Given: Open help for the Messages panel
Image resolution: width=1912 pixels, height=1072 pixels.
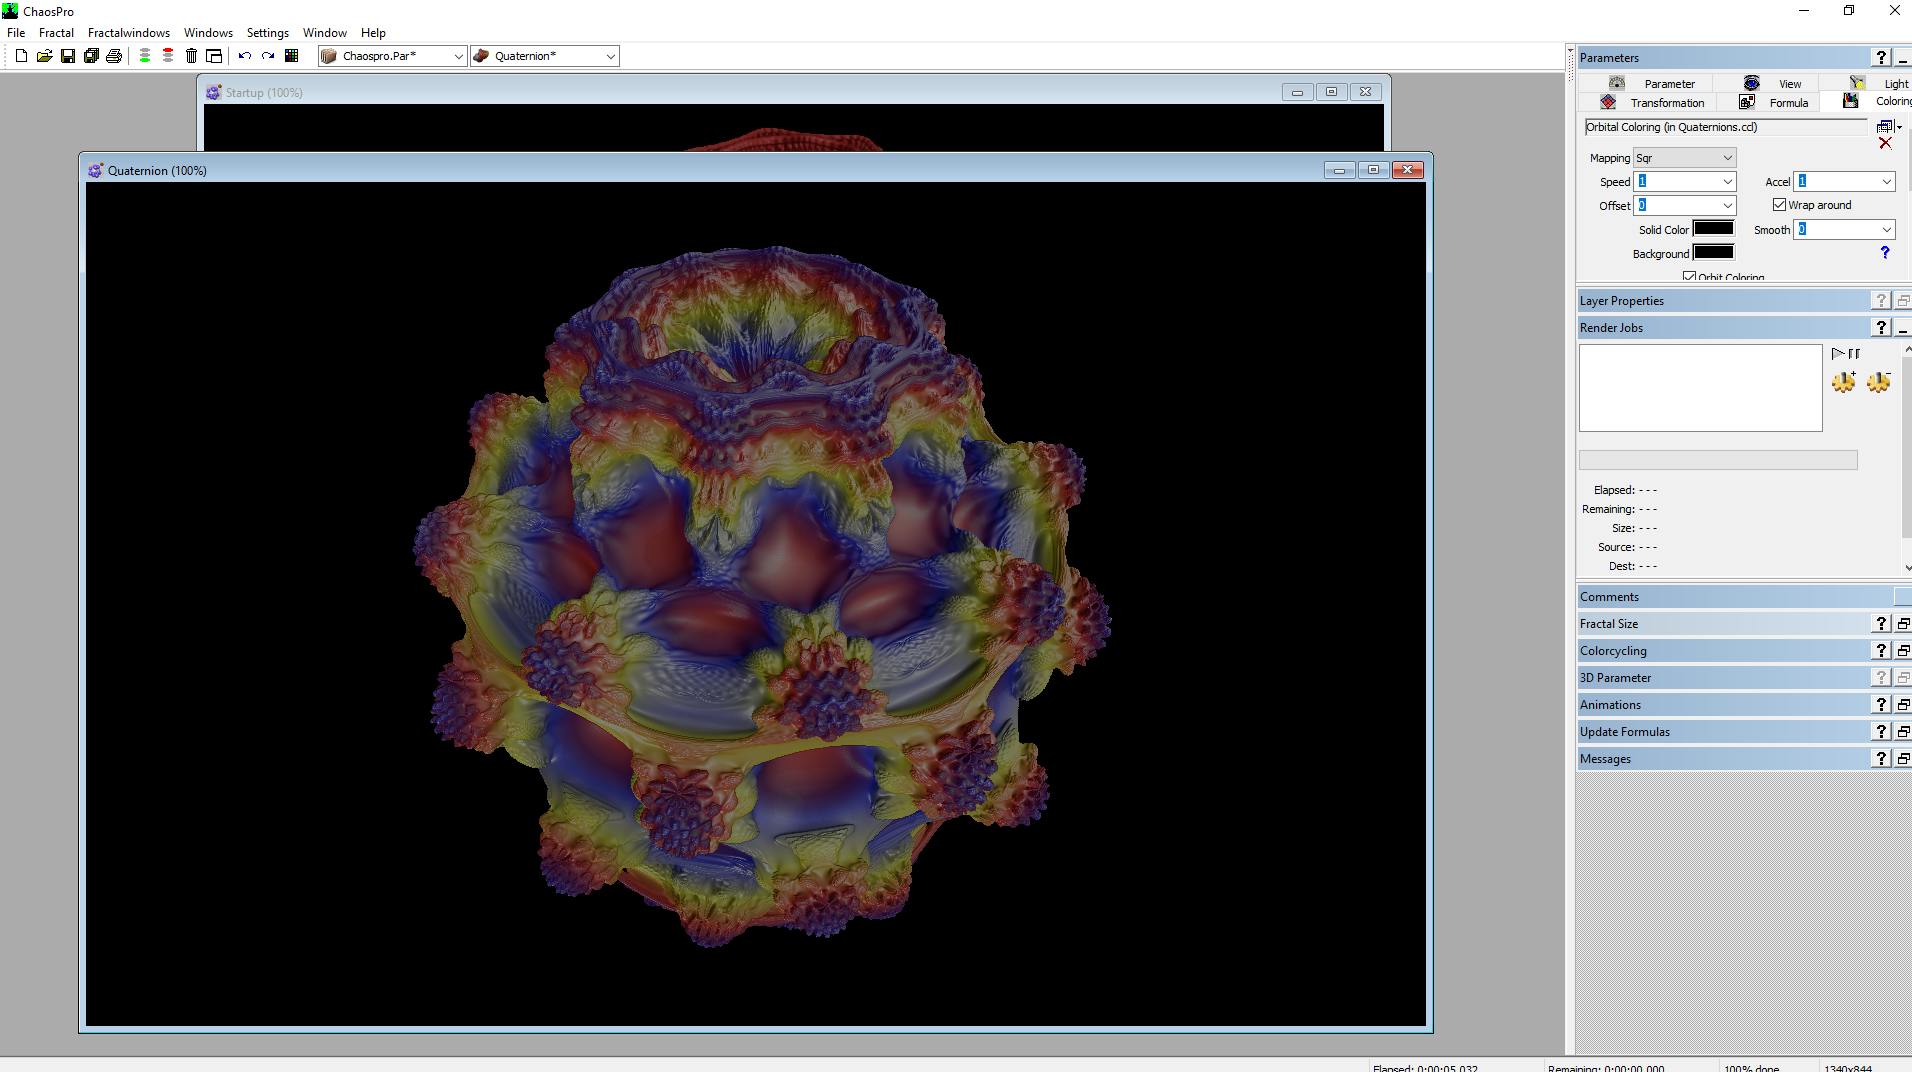Looking at the screenshot, I should coord(1881,759).
